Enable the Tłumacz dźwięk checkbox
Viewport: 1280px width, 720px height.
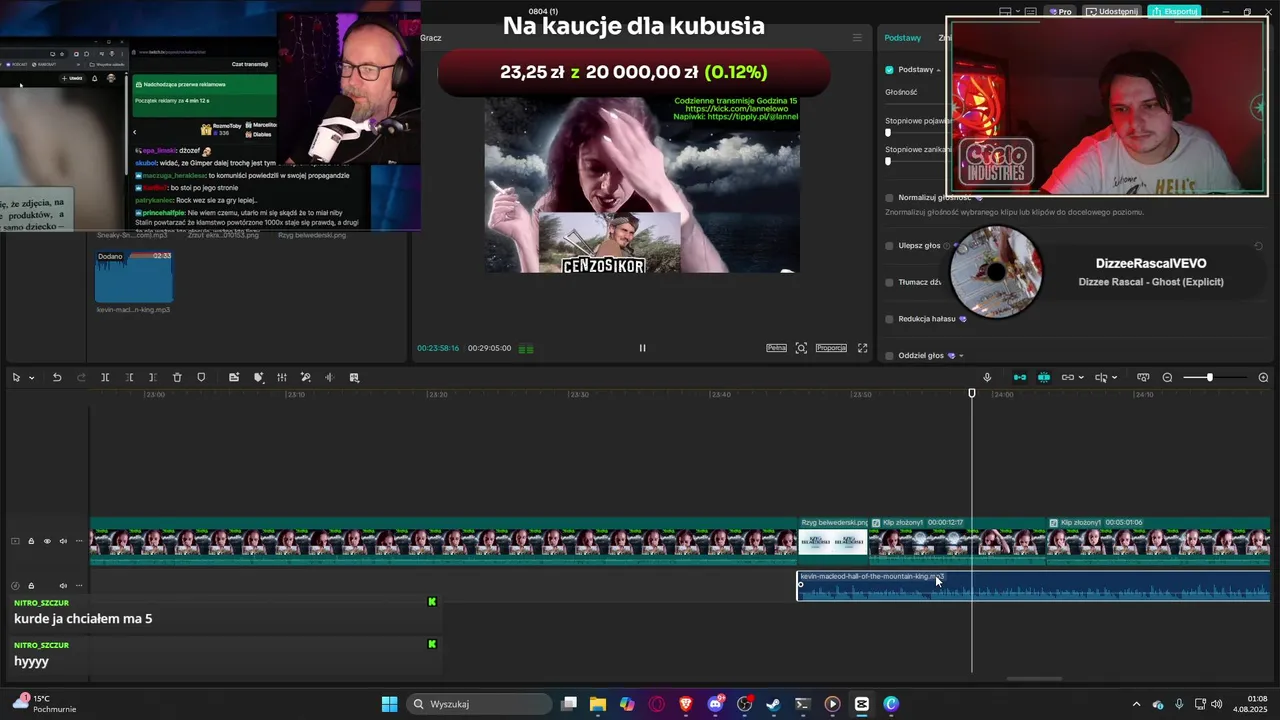tap(889, 282)
